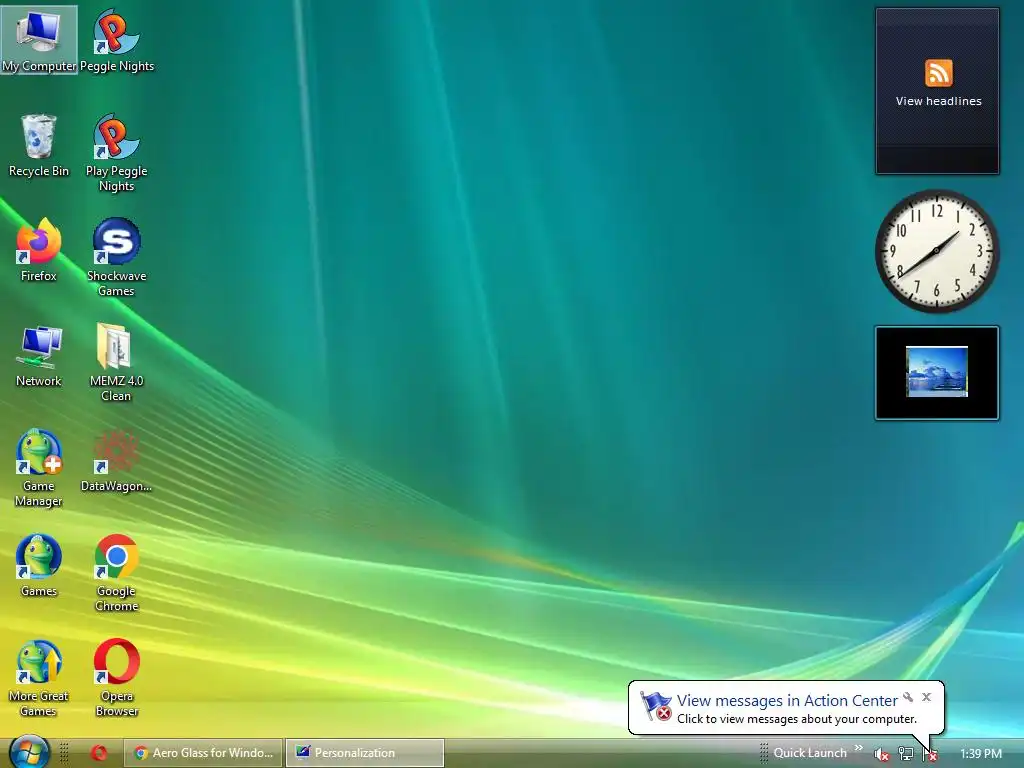Switch to the Aero Glass for Windows taskbar button

click(x=203, y=753)
